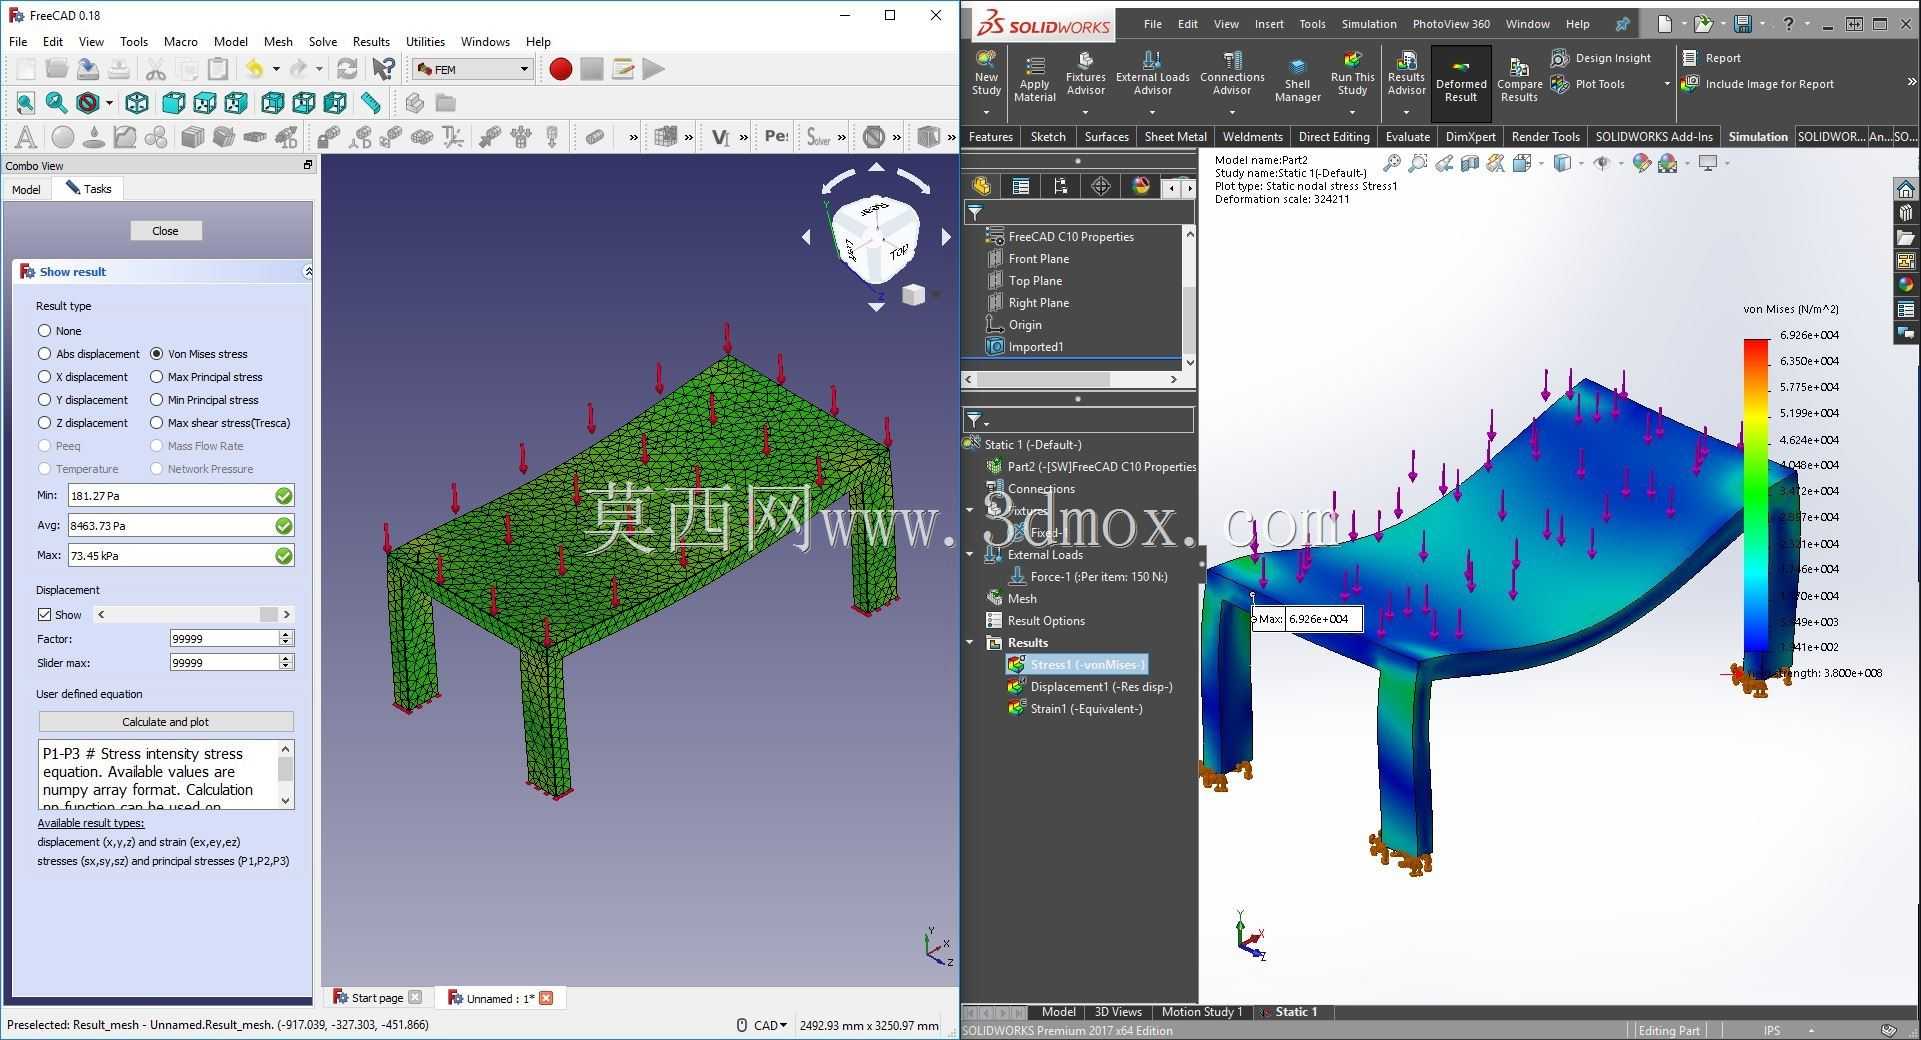Image resolution: width=1921 pixels, height=1040 pixels.
Task: Switch to the Sheet Metal ribbon tab
Action: 1175,137
